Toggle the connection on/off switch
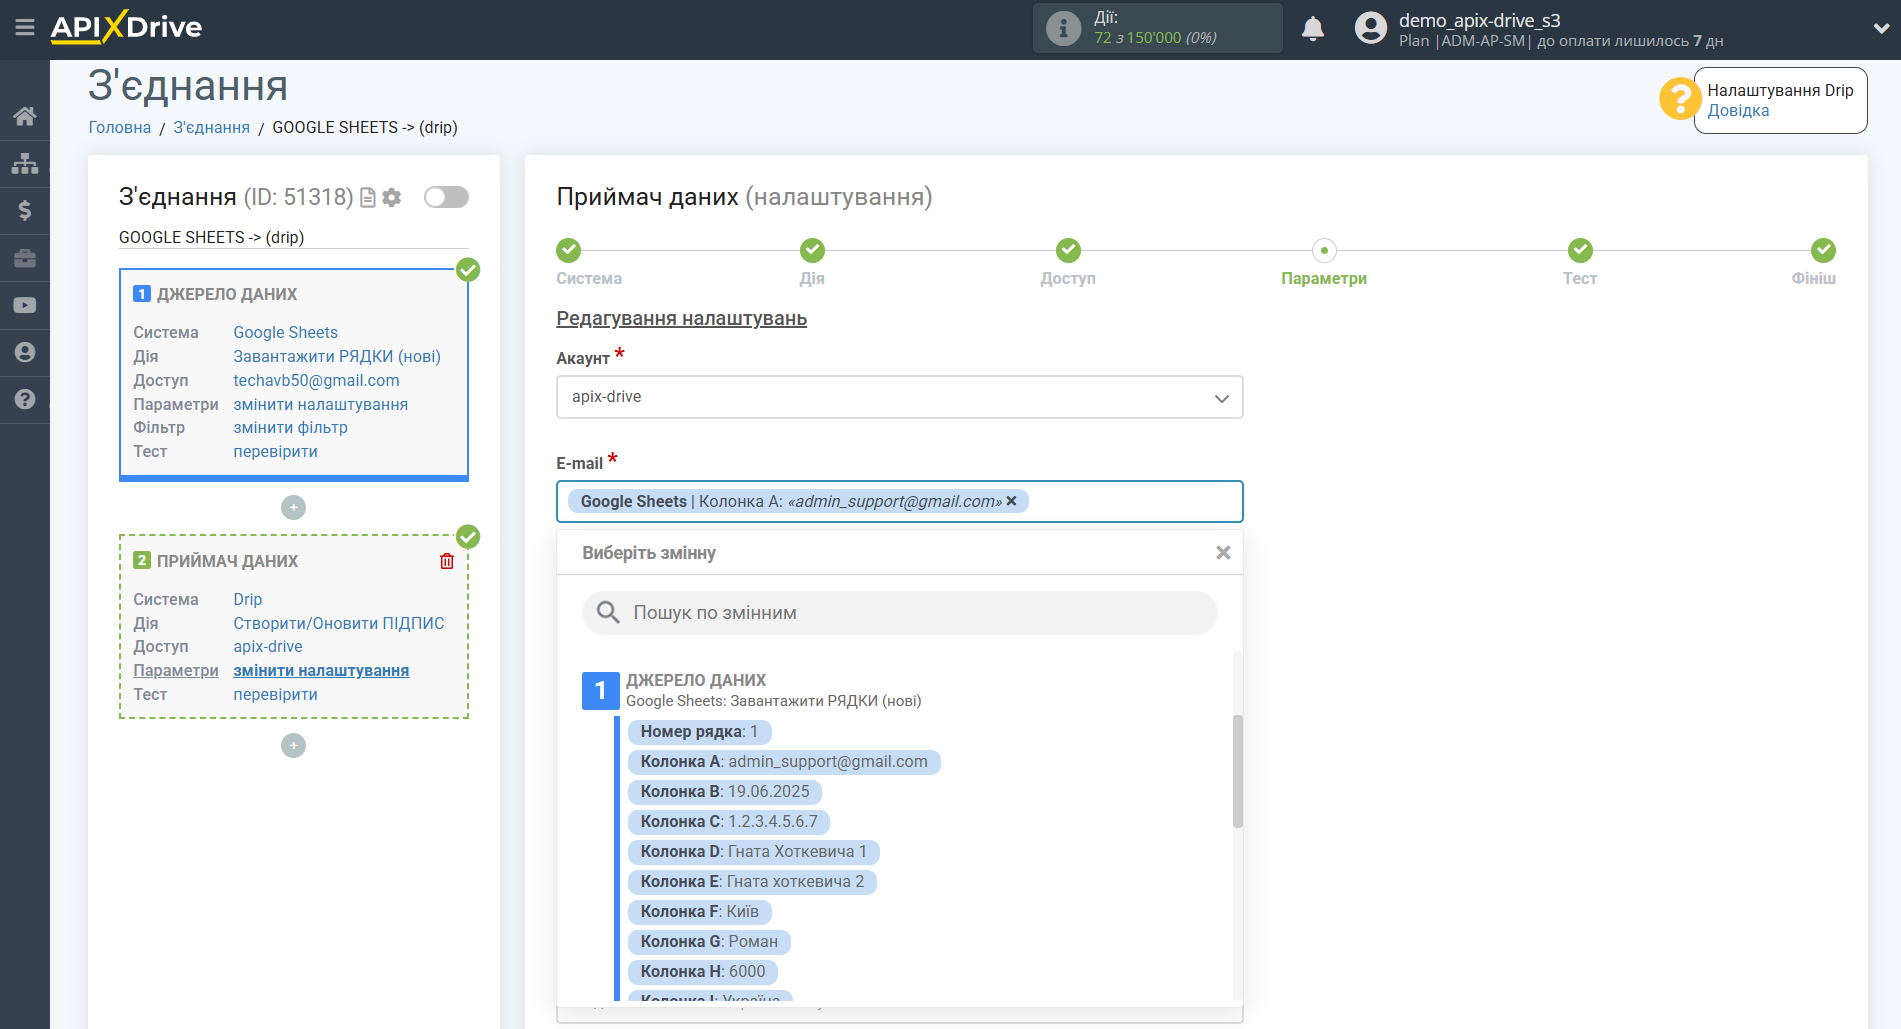The height and width of the screenshot is (1029, 1901). [x=446, y=197]
